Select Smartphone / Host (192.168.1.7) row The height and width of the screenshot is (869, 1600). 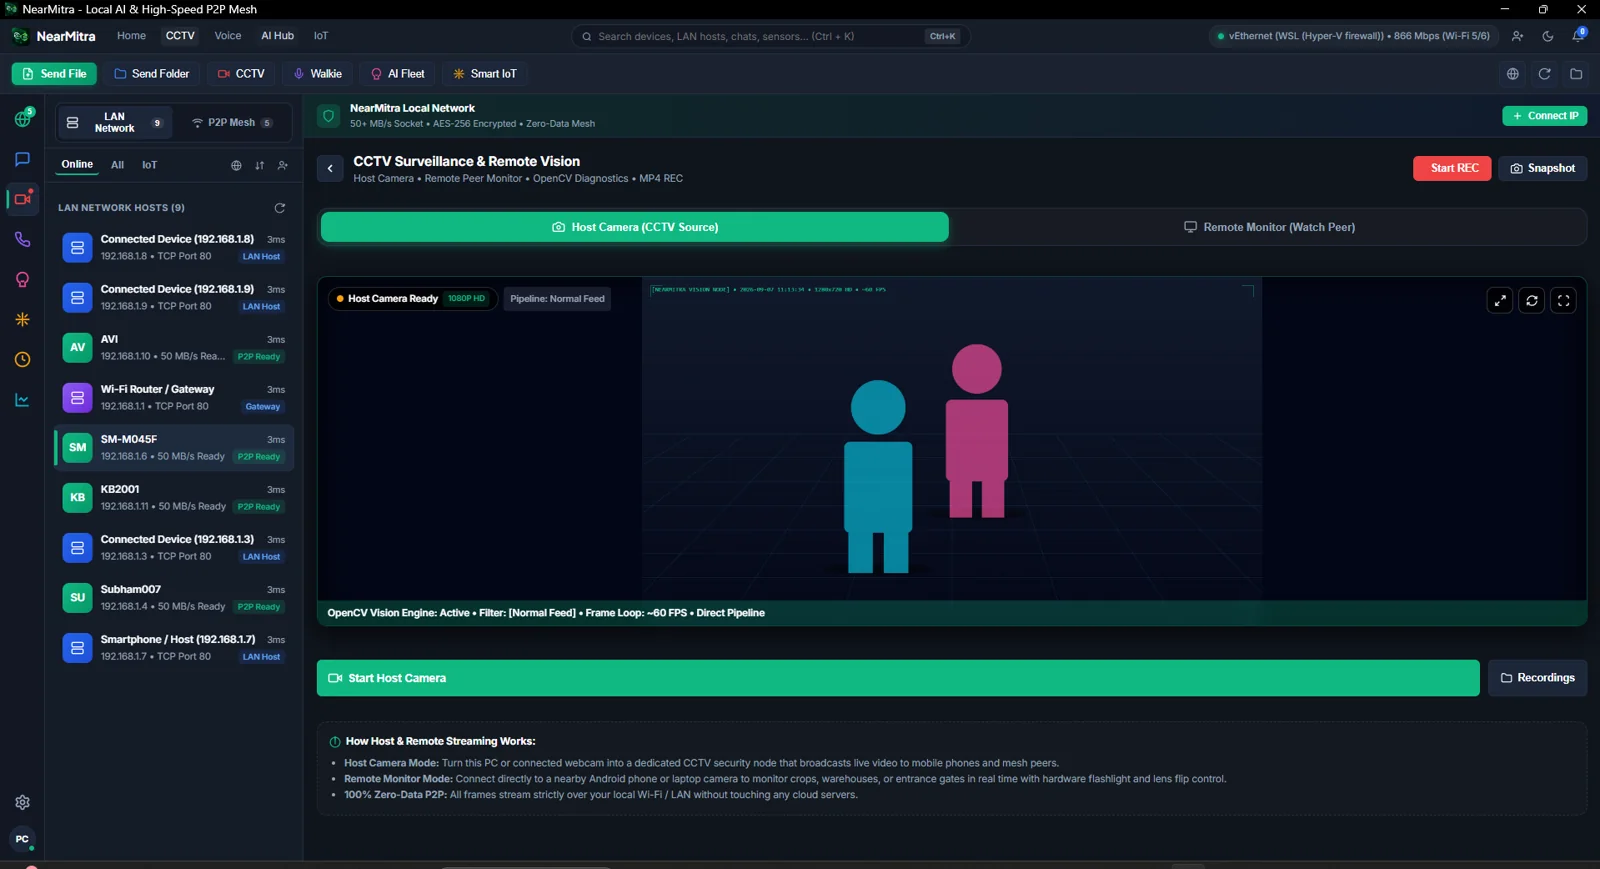pyautogui.click(x=174, y=647)
